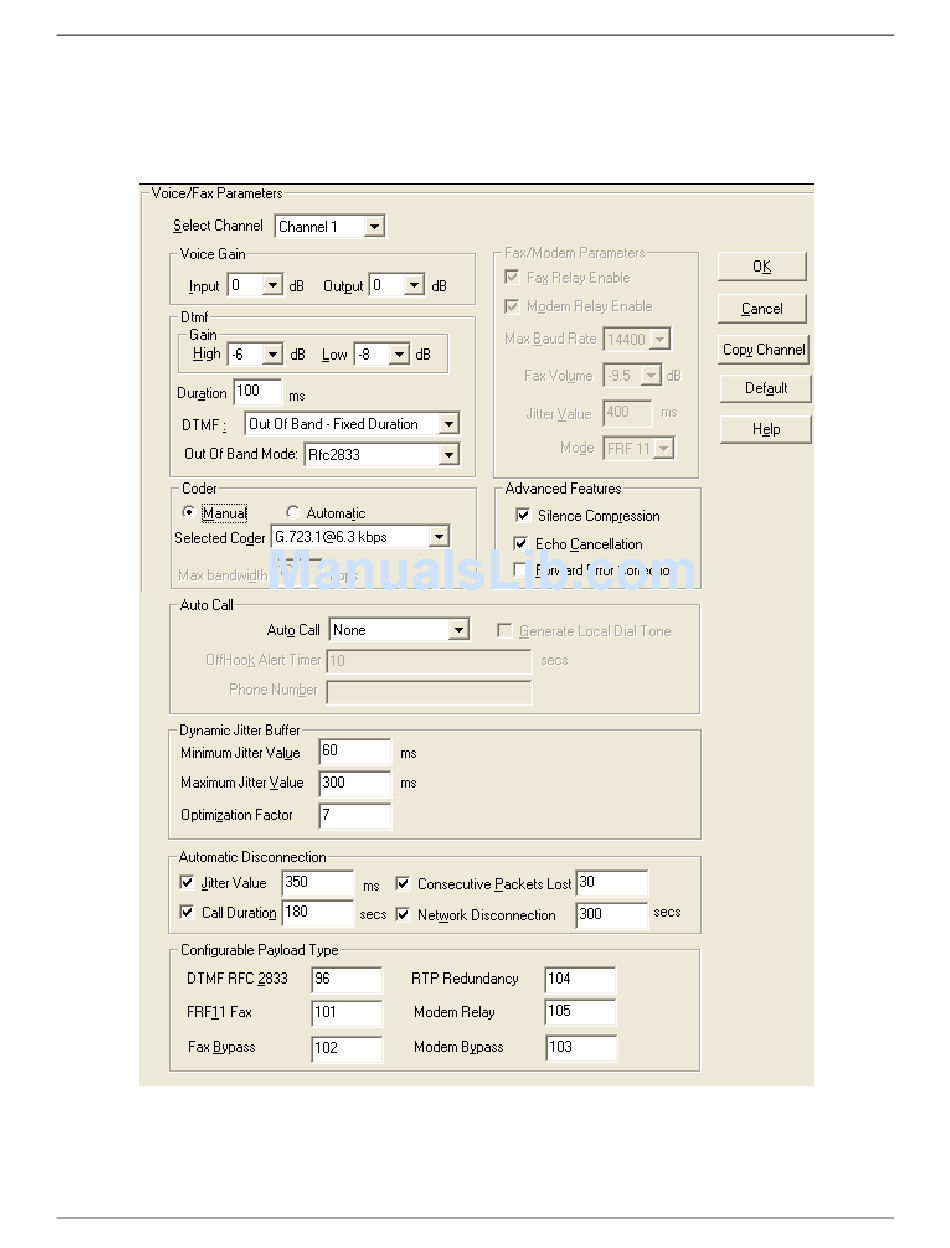Viewport: 950px width, 1248px height.
Task: Click the Consecutive Packets Lost value field
Action: tap(612, 883)
